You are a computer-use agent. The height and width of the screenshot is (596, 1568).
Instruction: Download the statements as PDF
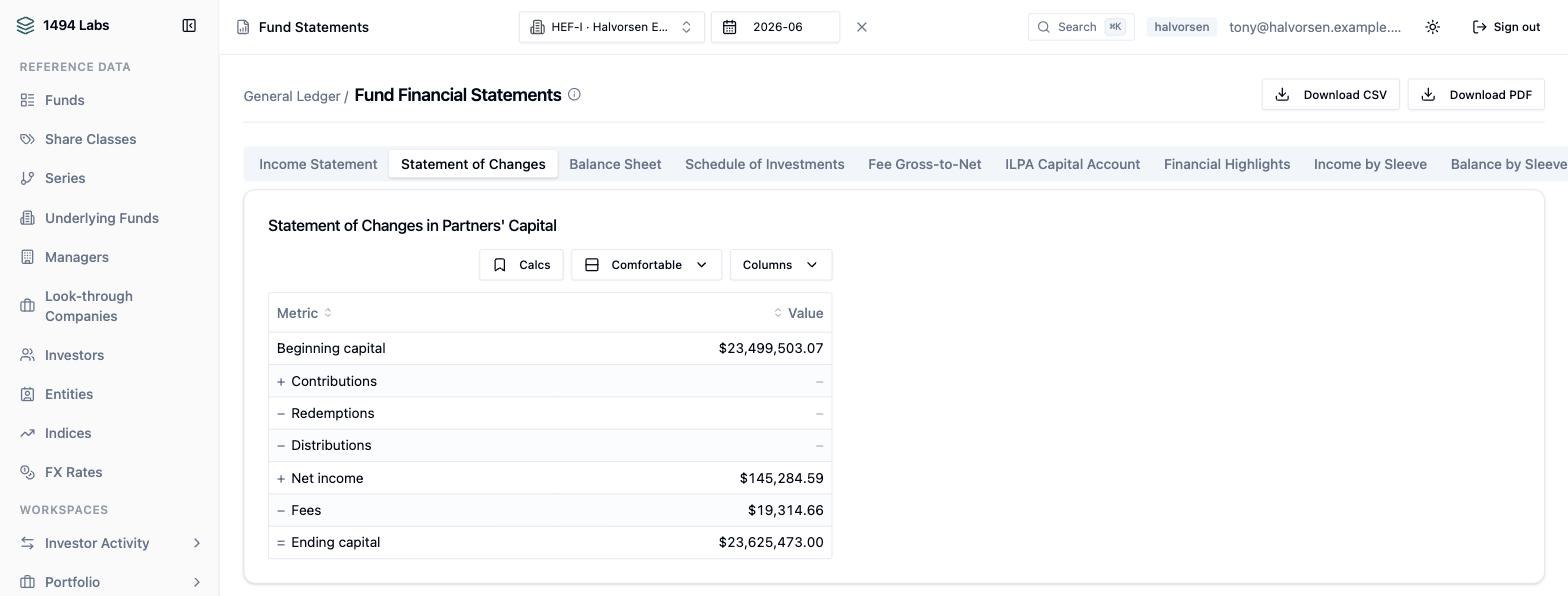coord(1476,95)
